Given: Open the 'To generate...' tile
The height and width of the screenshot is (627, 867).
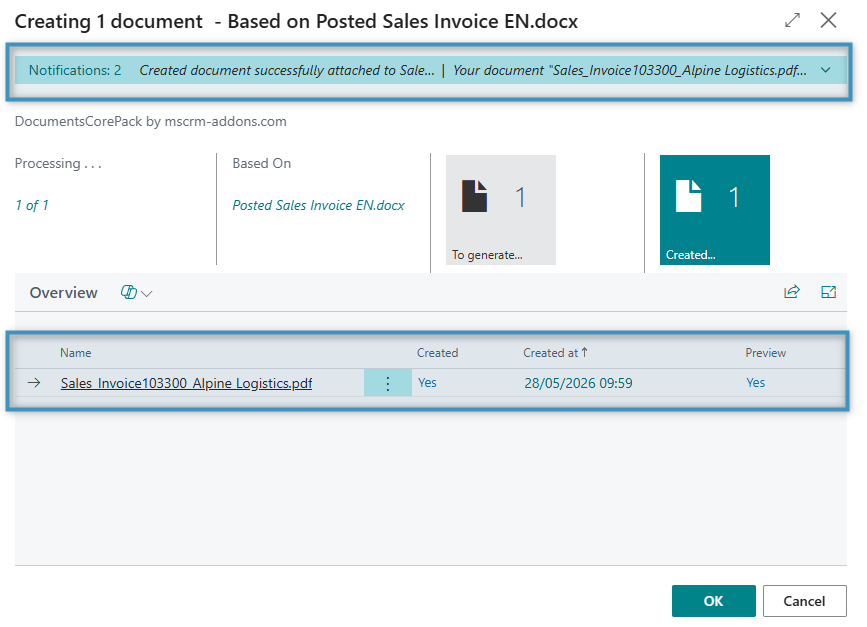Looking at the screenshot, I should pos(501,210).
